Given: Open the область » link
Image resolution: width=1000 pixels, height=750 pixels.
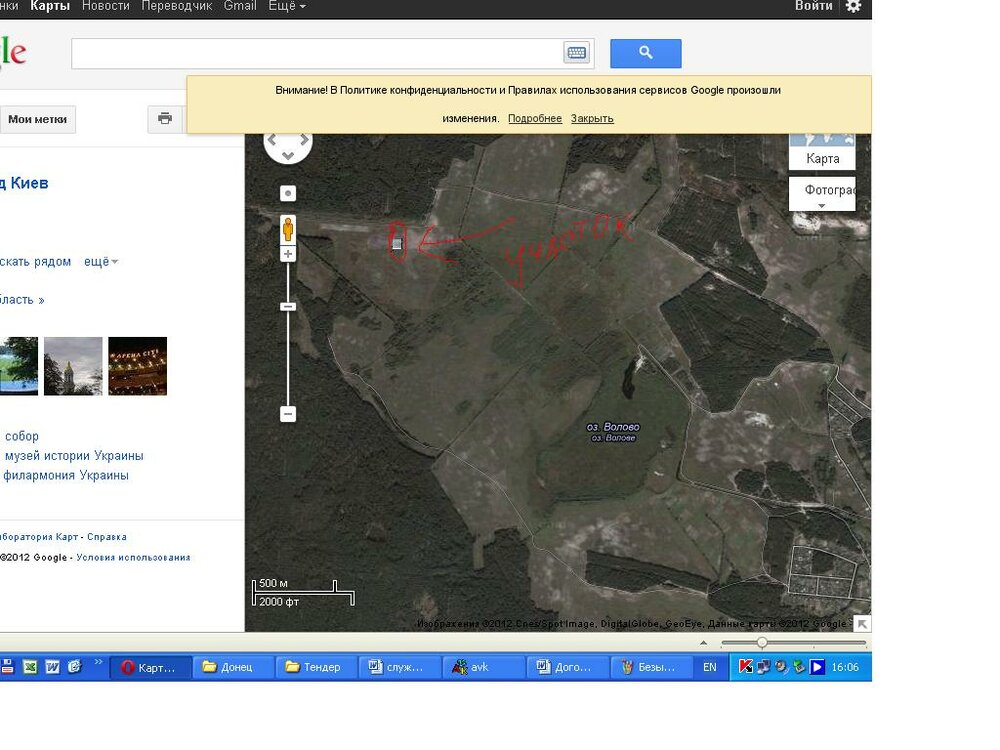Looking at the screenshot, I should click(x=22, y=300).
